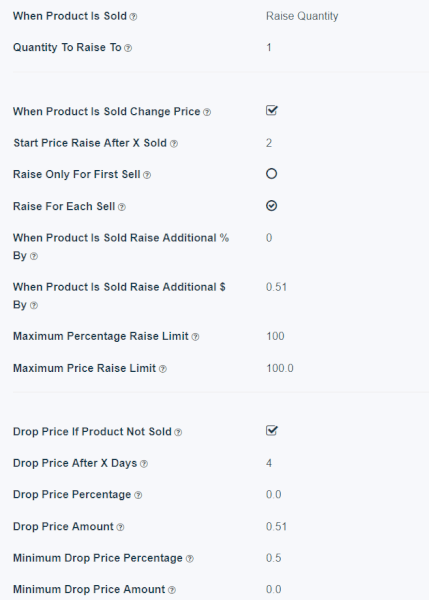Open help for Drop Price Amount

[x=120, y=527]
